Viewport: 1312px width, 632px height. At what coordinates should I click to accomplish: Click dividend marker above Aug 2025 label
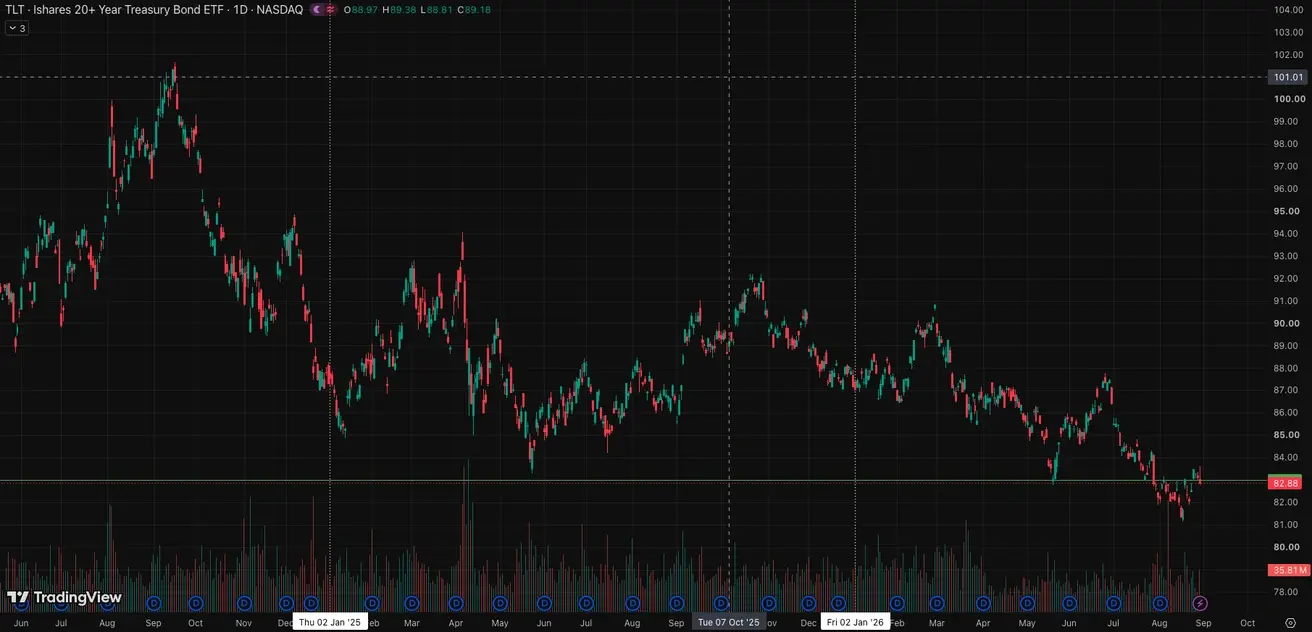coord(632,603)
